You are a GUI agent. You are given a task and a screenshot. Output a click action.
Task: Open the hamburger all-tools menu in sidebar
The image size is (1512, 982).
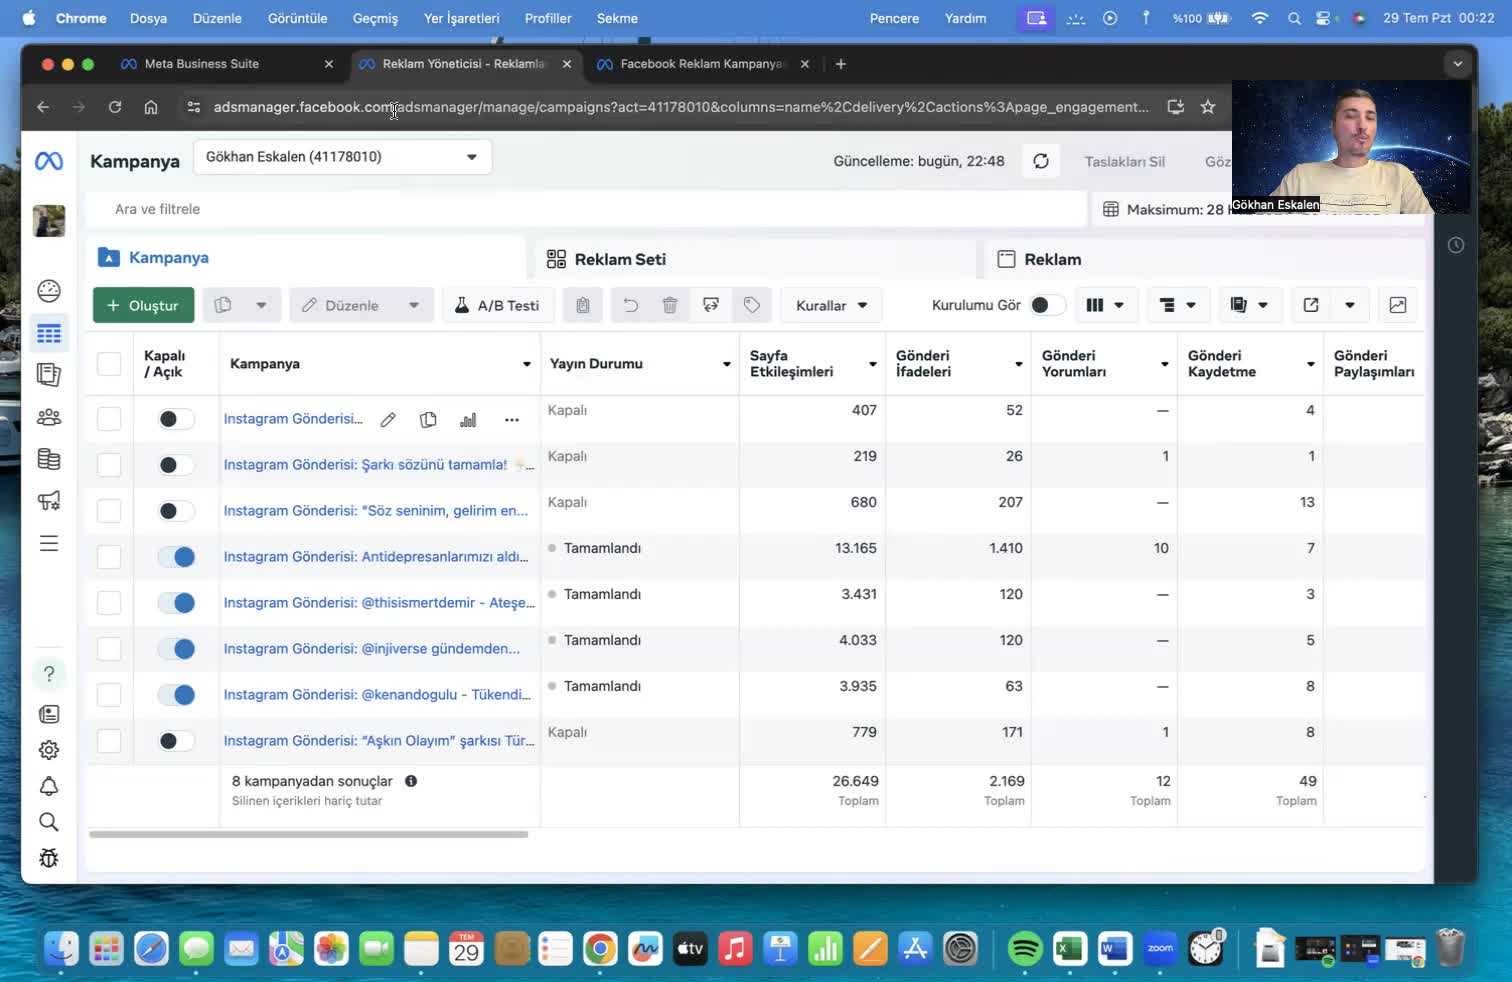[49, 543]
